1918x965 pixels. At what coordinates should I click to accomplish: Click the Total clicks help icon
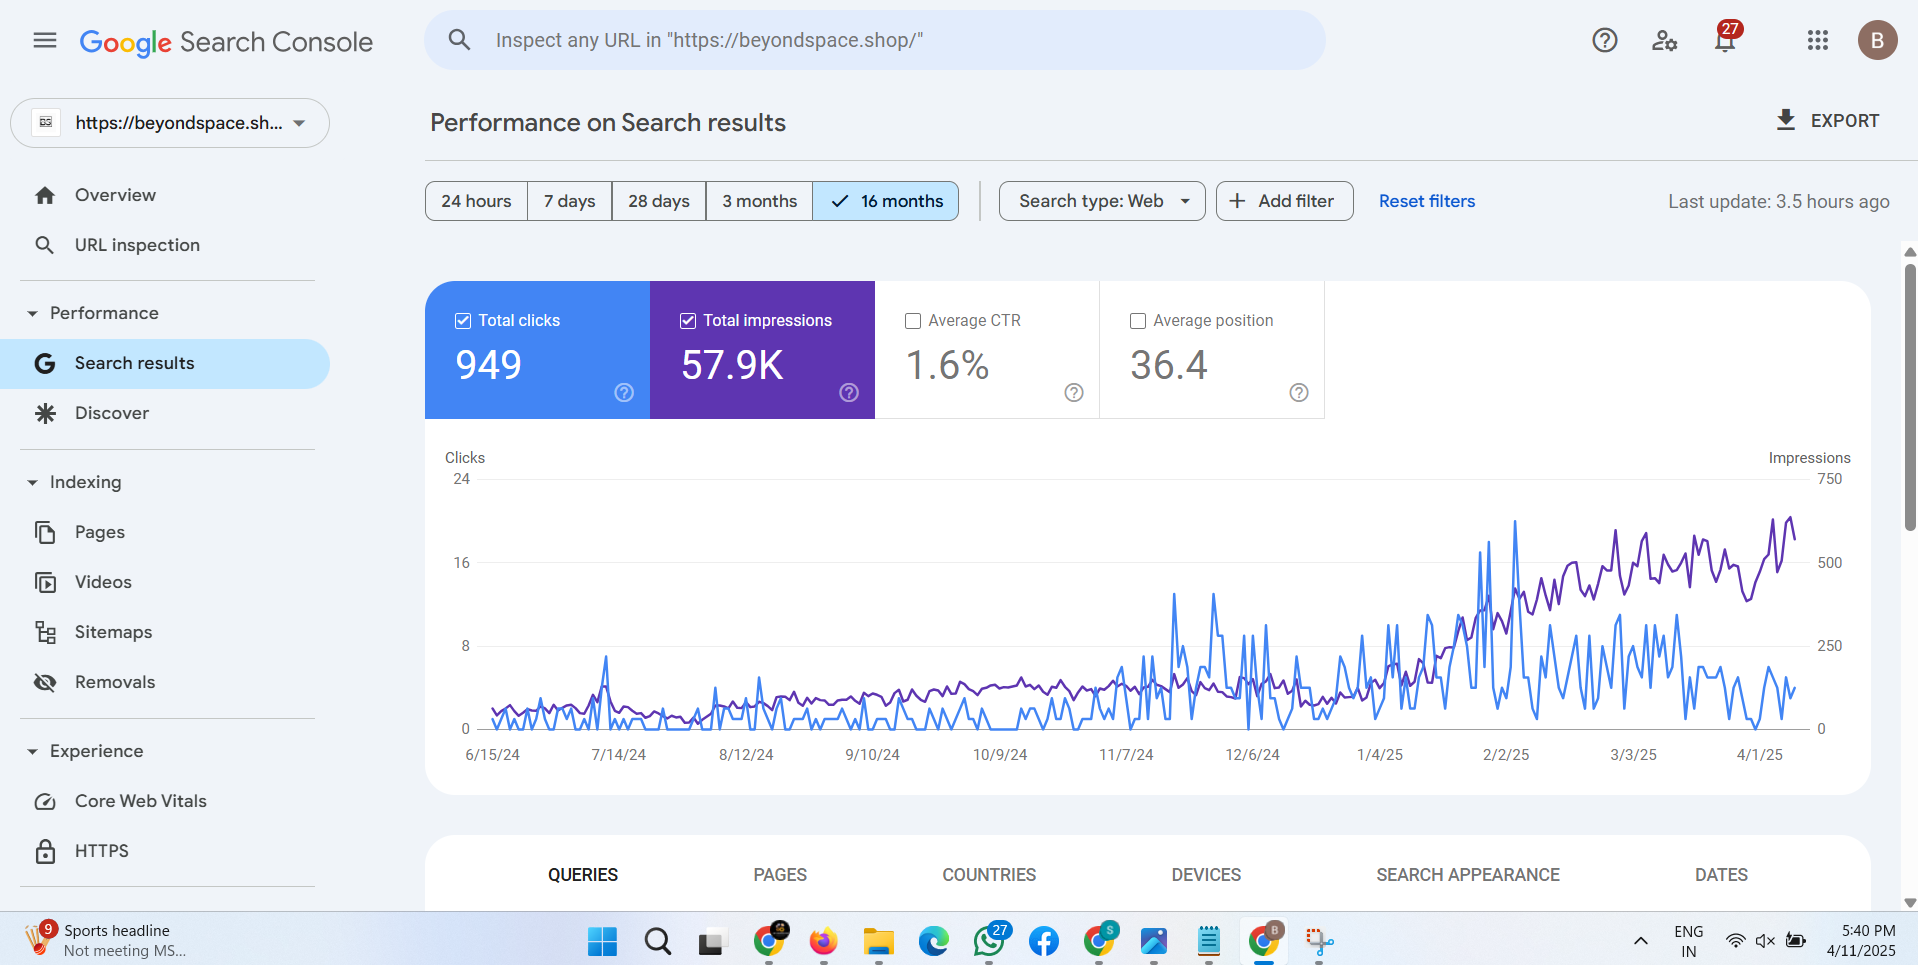click(624, 393)
